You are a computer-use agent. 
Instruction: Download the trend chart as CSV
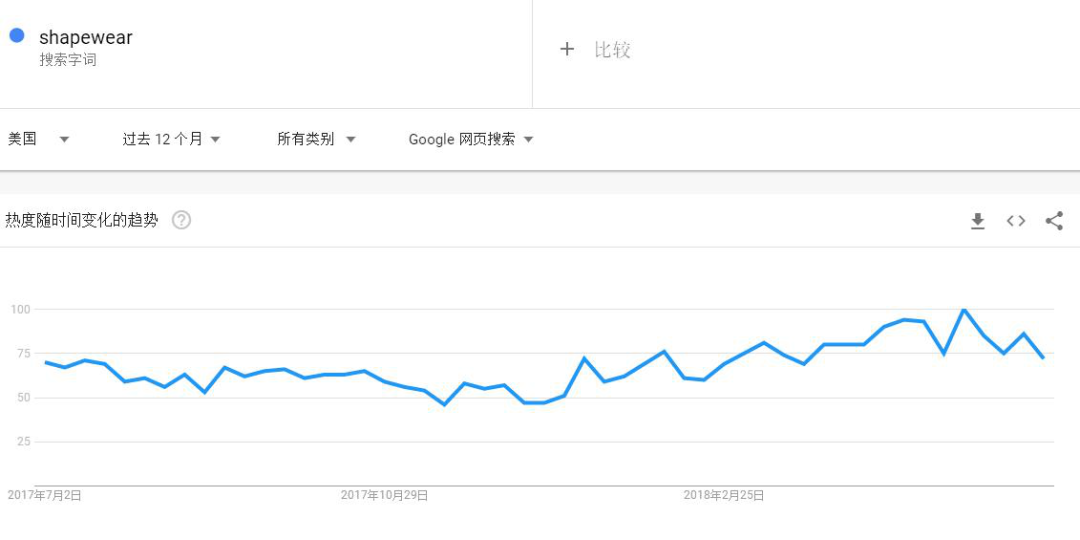pyautogui.click(x=978, y=221)
